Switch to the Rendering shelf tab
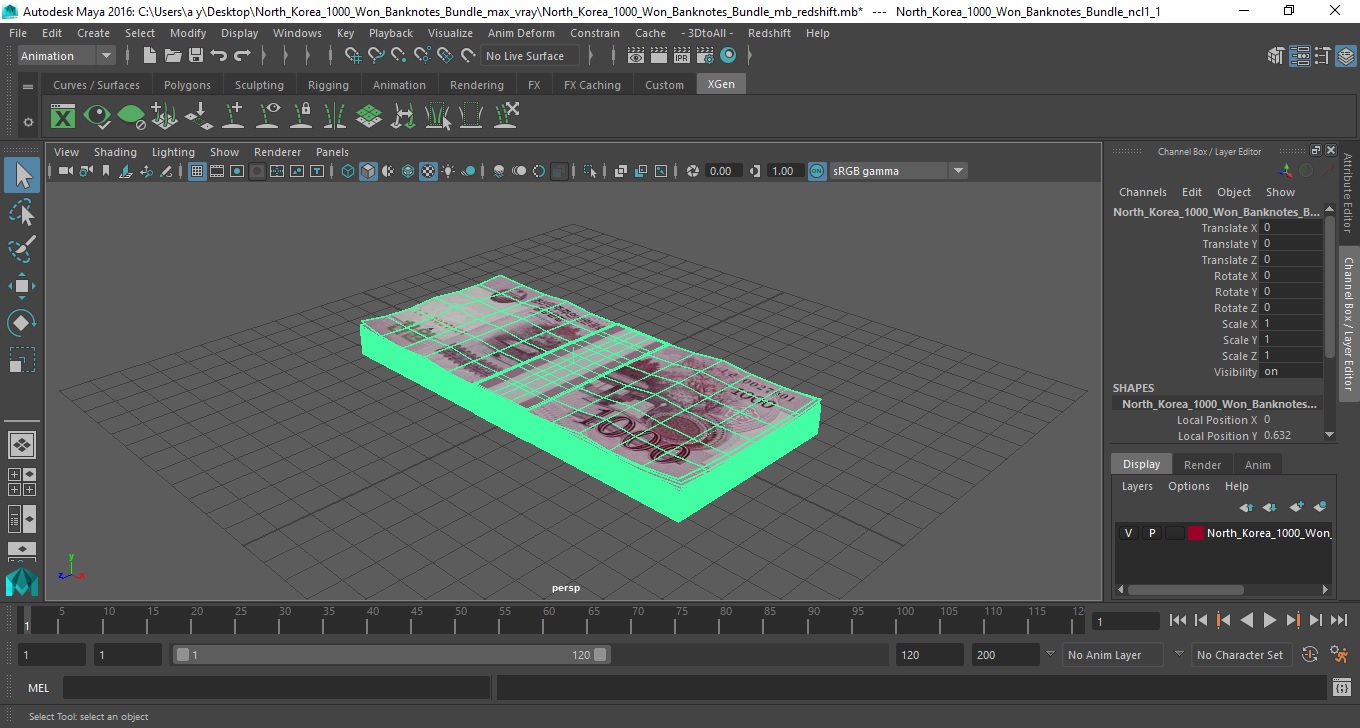Viewport: 1360px width, 728px height. [477, 85]
